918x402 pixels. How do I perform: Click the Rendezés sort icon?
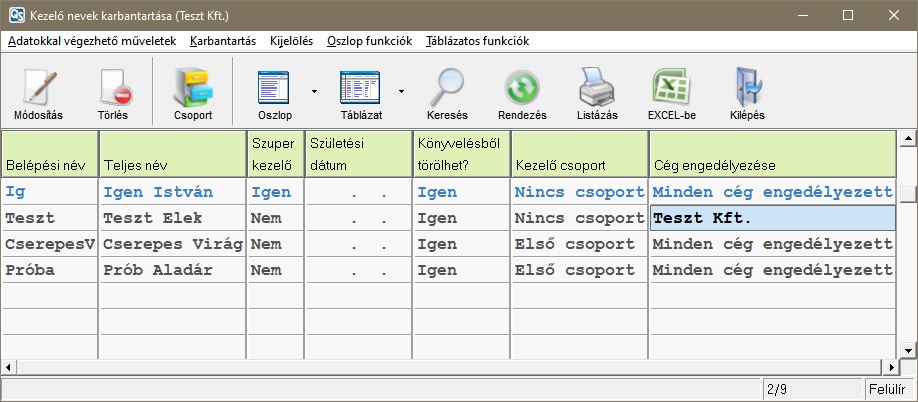point(522,88)
